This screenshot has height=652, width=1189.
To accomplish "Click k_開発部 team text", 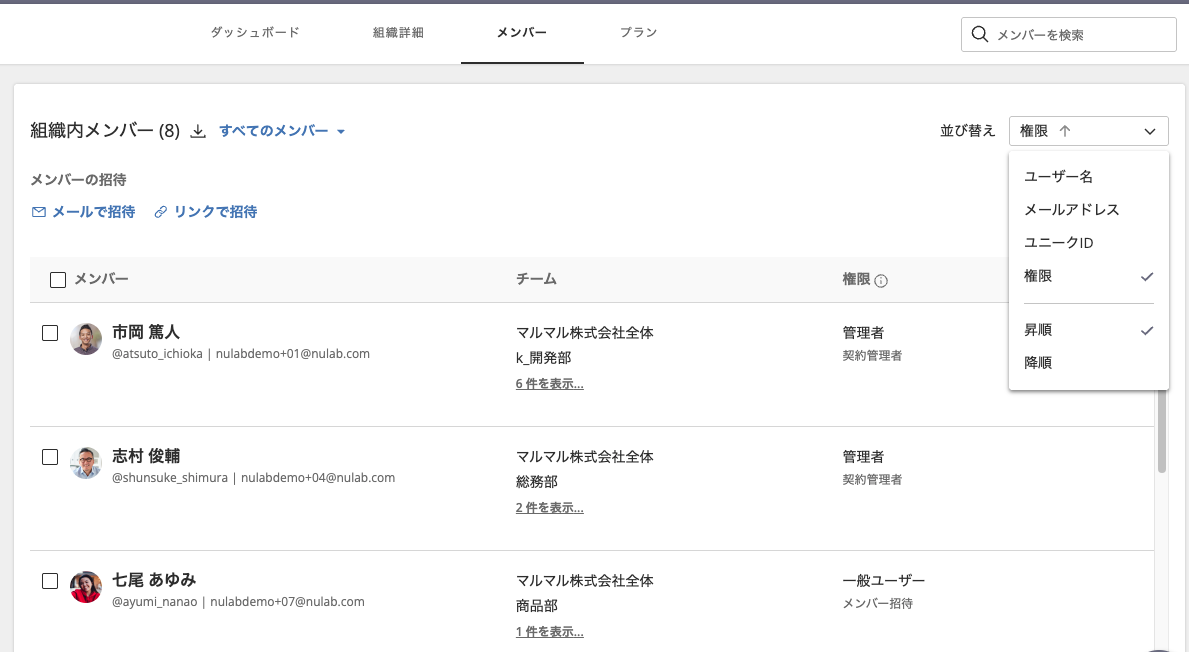I will 543,358.
